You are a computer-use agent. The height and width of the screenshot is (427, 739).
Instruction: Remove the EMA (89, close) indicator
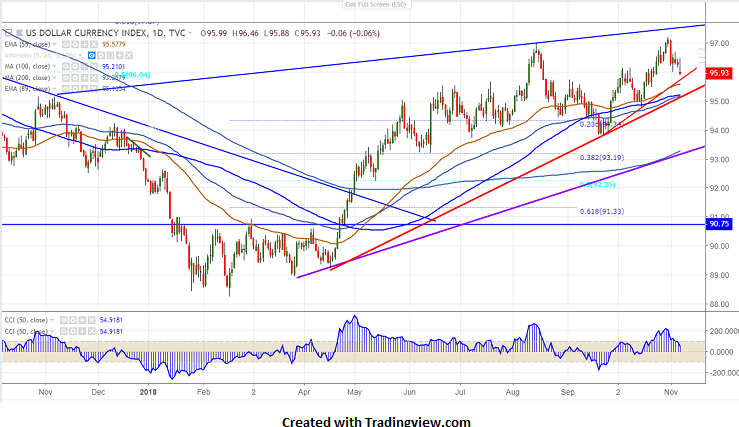pos(94,89)
